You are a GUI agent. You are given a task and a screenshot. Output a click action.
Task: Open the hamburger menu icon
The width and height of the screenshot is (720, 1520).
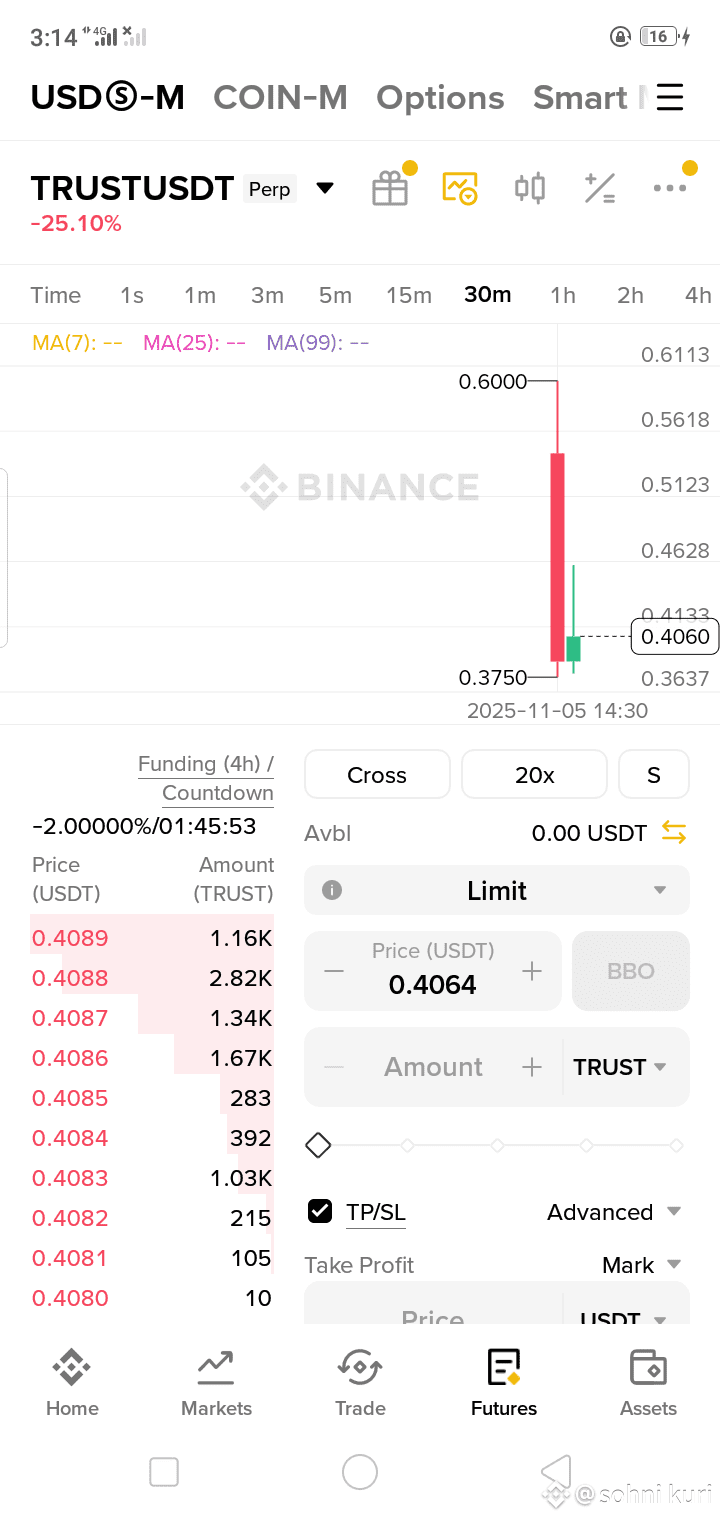670,97
